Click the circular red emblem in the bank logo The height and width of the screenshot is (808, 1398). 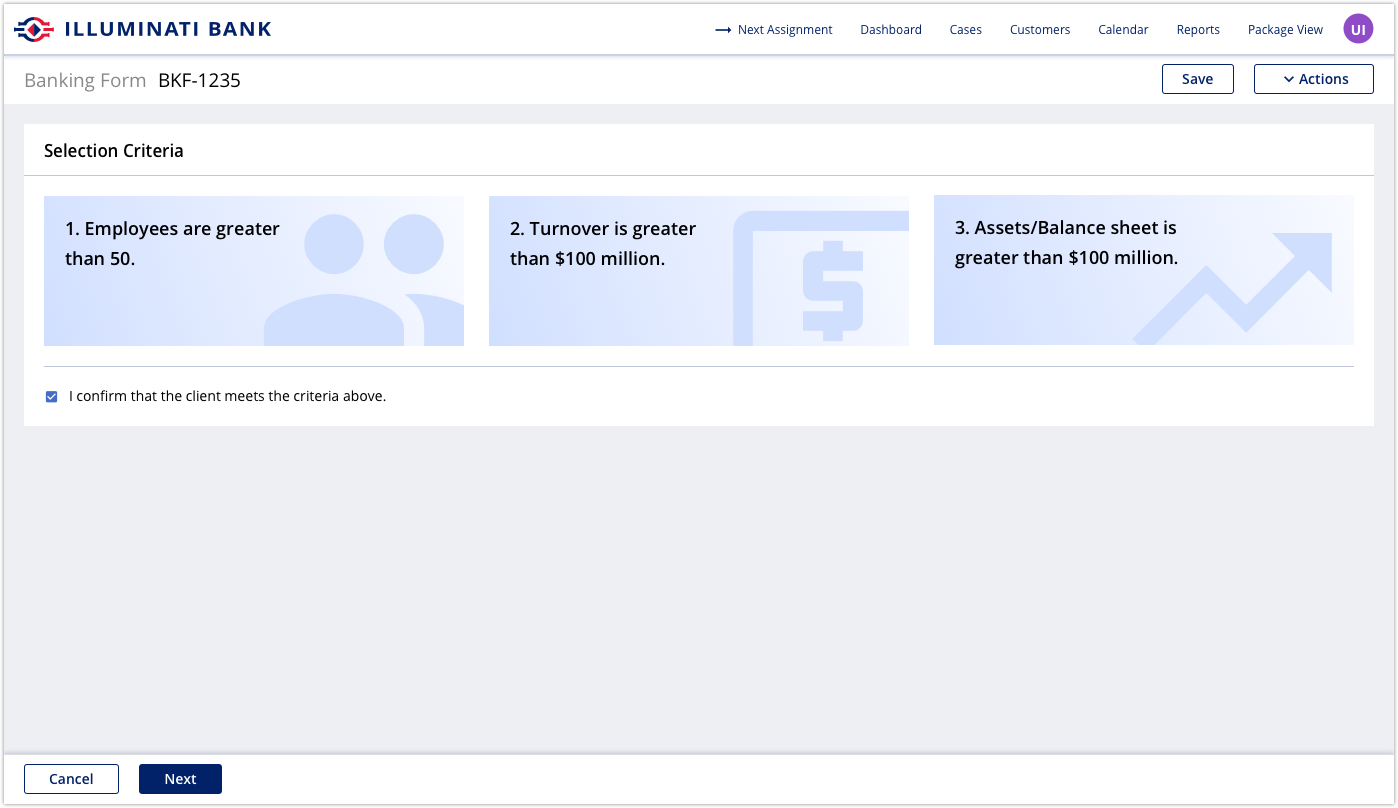31,28
